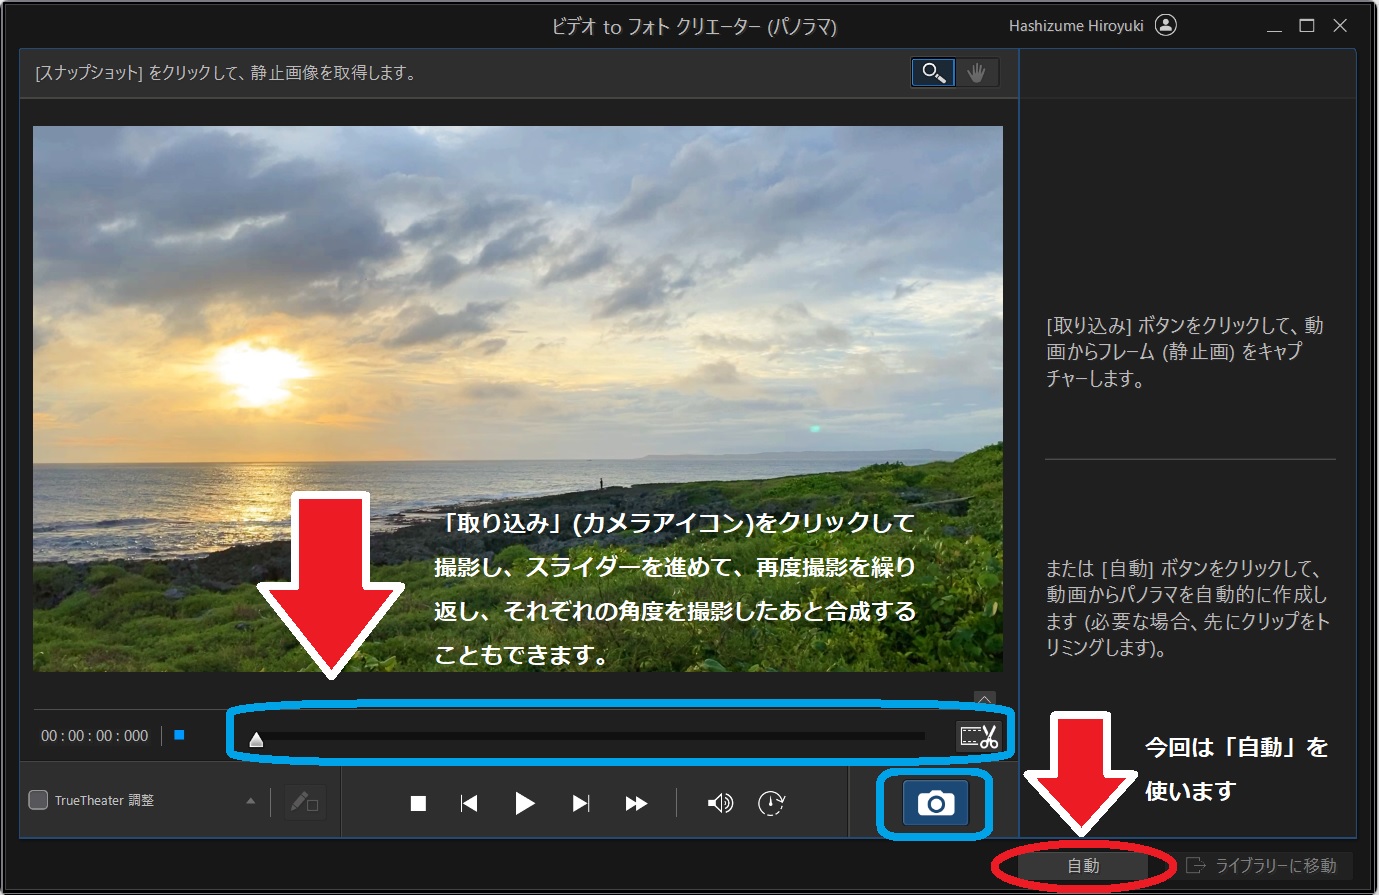Step back to the previous frame
The width and height of the screenshot is (1379, 895).
click(x=469, y=803)
